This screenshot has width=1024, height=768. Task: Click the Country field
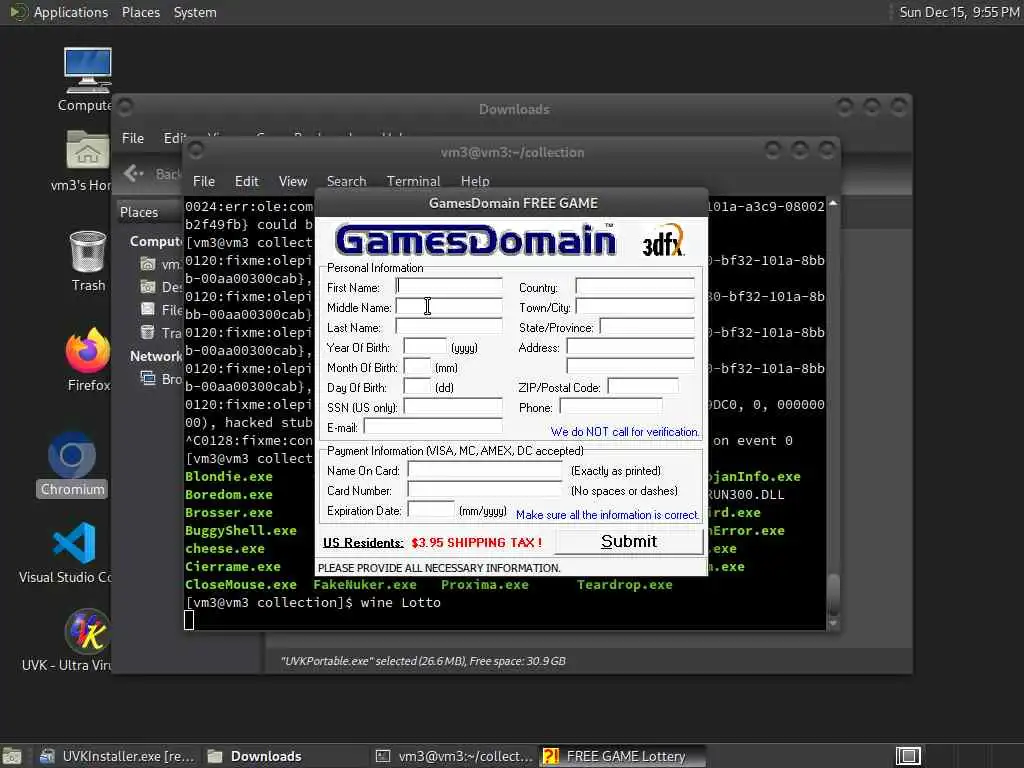coord(635,287)
